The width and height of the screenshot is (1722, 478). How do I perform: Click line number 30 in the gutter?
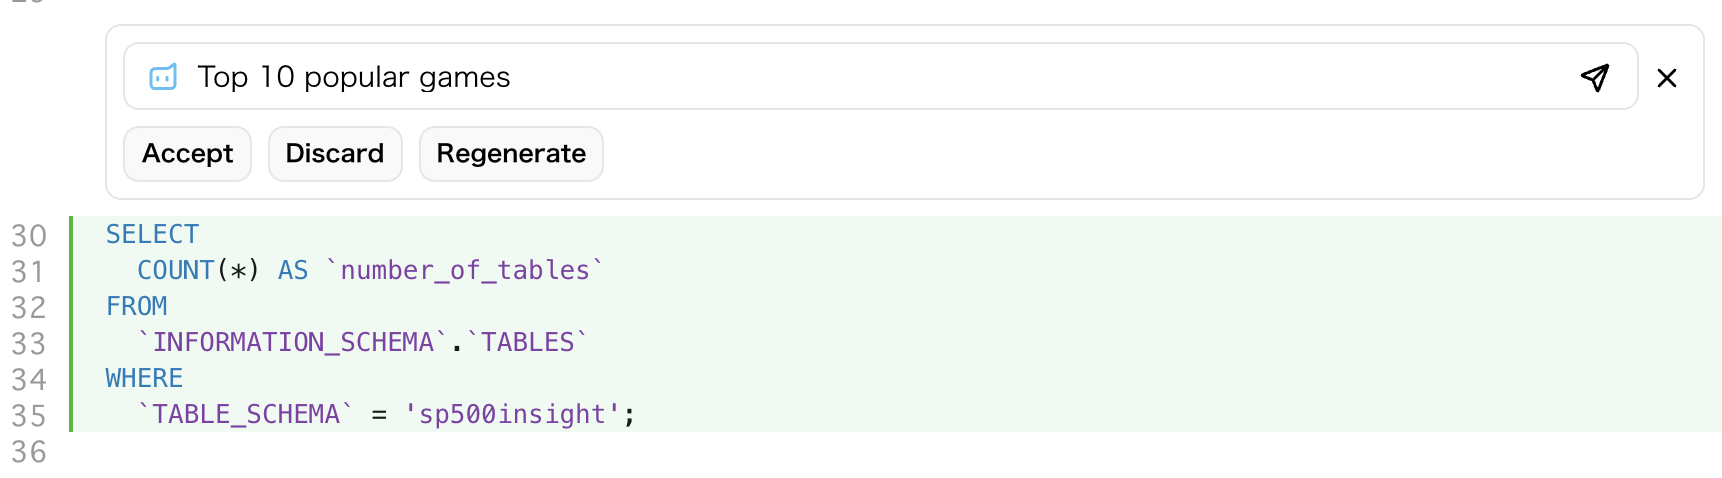pyautogui.click(x=29, y=236)
